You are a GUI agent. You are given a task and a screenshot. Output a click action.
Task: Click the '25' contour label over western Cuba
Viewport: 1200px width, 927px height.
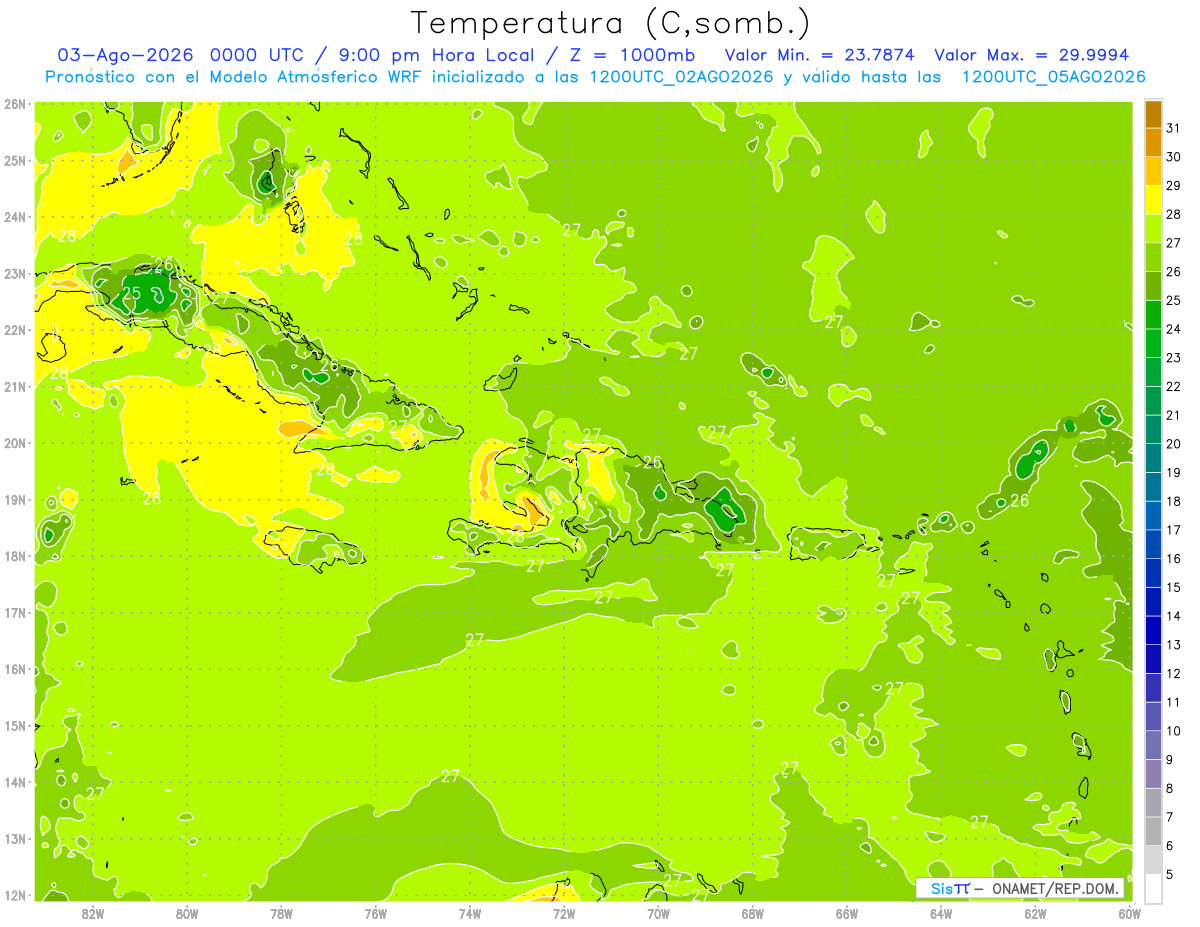pos(131,294)
